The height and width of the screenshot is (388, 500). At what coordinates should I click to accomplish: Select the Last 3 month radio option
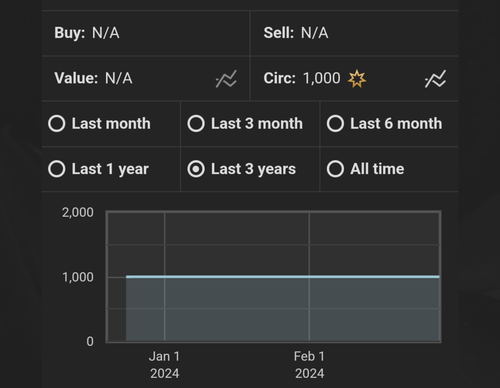196,124
